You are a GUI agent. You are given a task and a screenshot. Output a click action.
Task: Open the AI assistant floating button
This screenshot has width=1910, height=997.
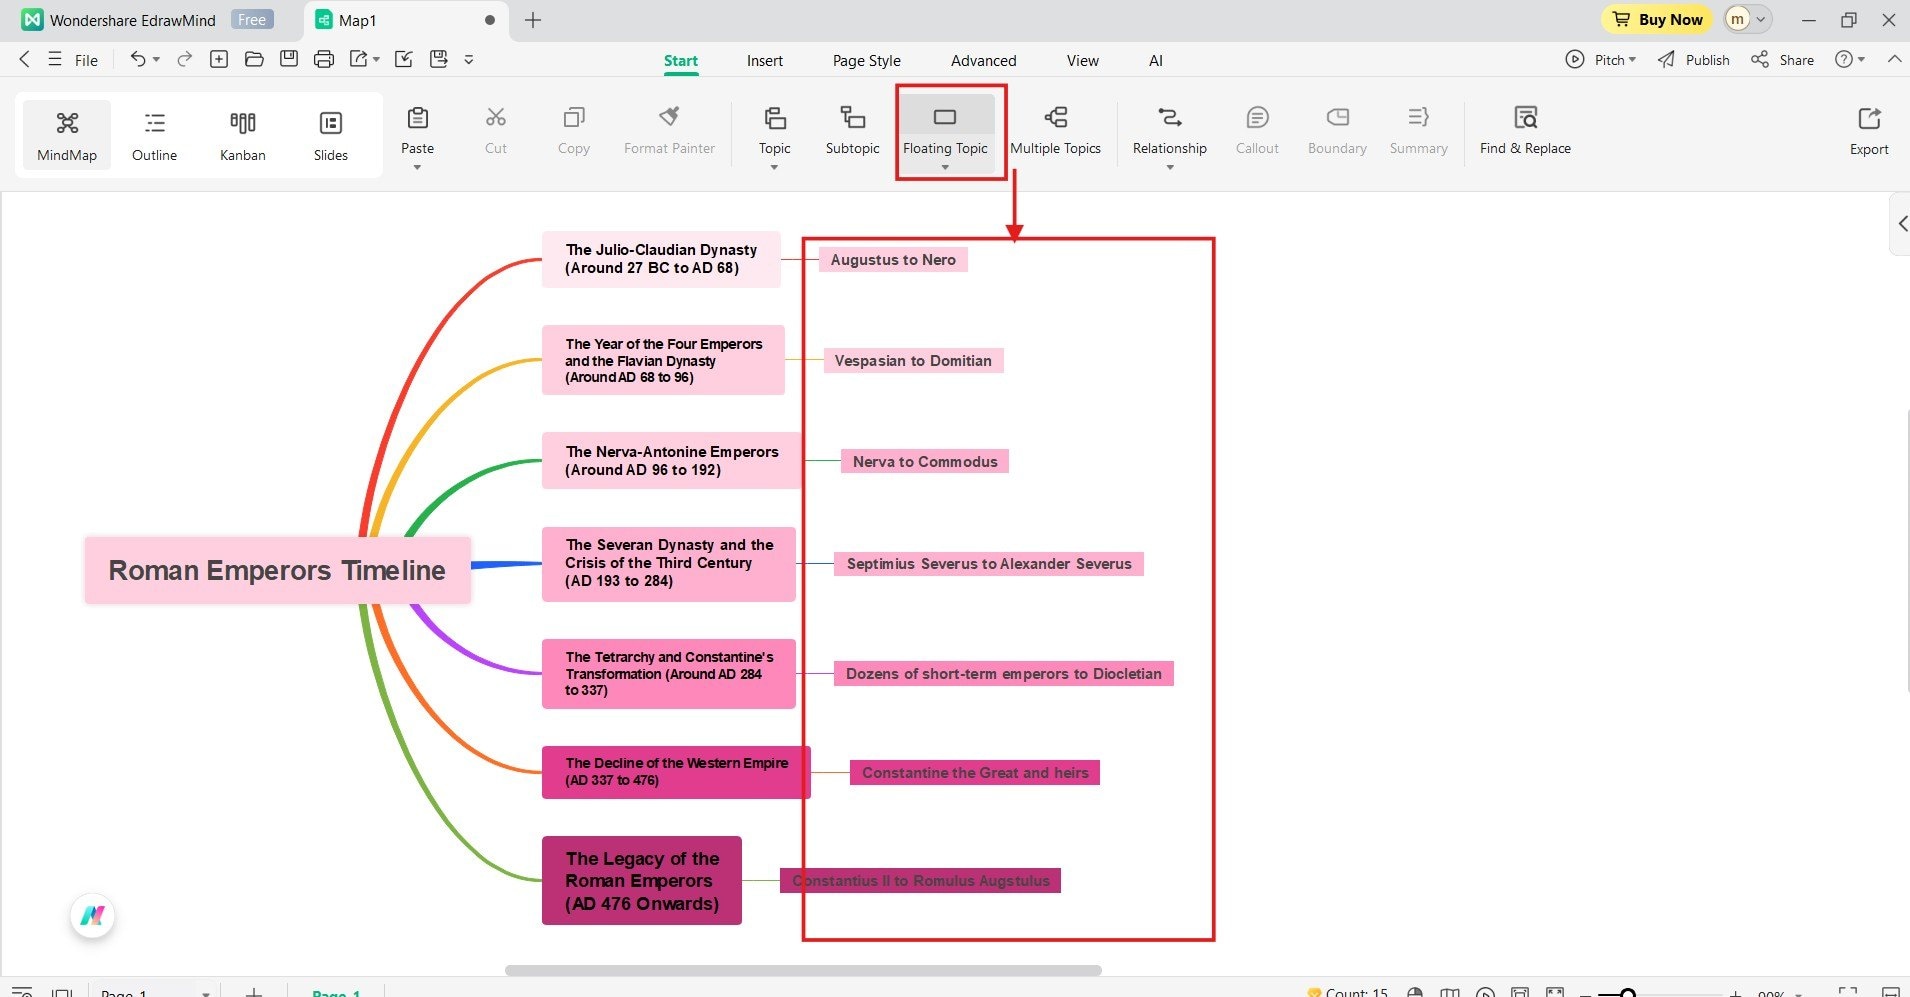(93, 915)
